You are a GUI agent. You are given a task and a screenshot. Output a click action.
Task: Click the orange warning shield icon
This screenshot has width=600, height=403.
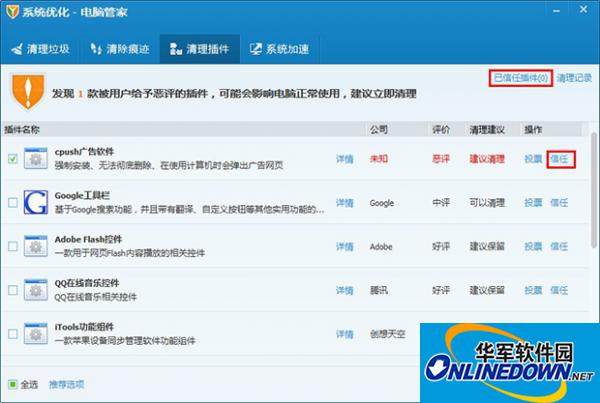(28, 91)
